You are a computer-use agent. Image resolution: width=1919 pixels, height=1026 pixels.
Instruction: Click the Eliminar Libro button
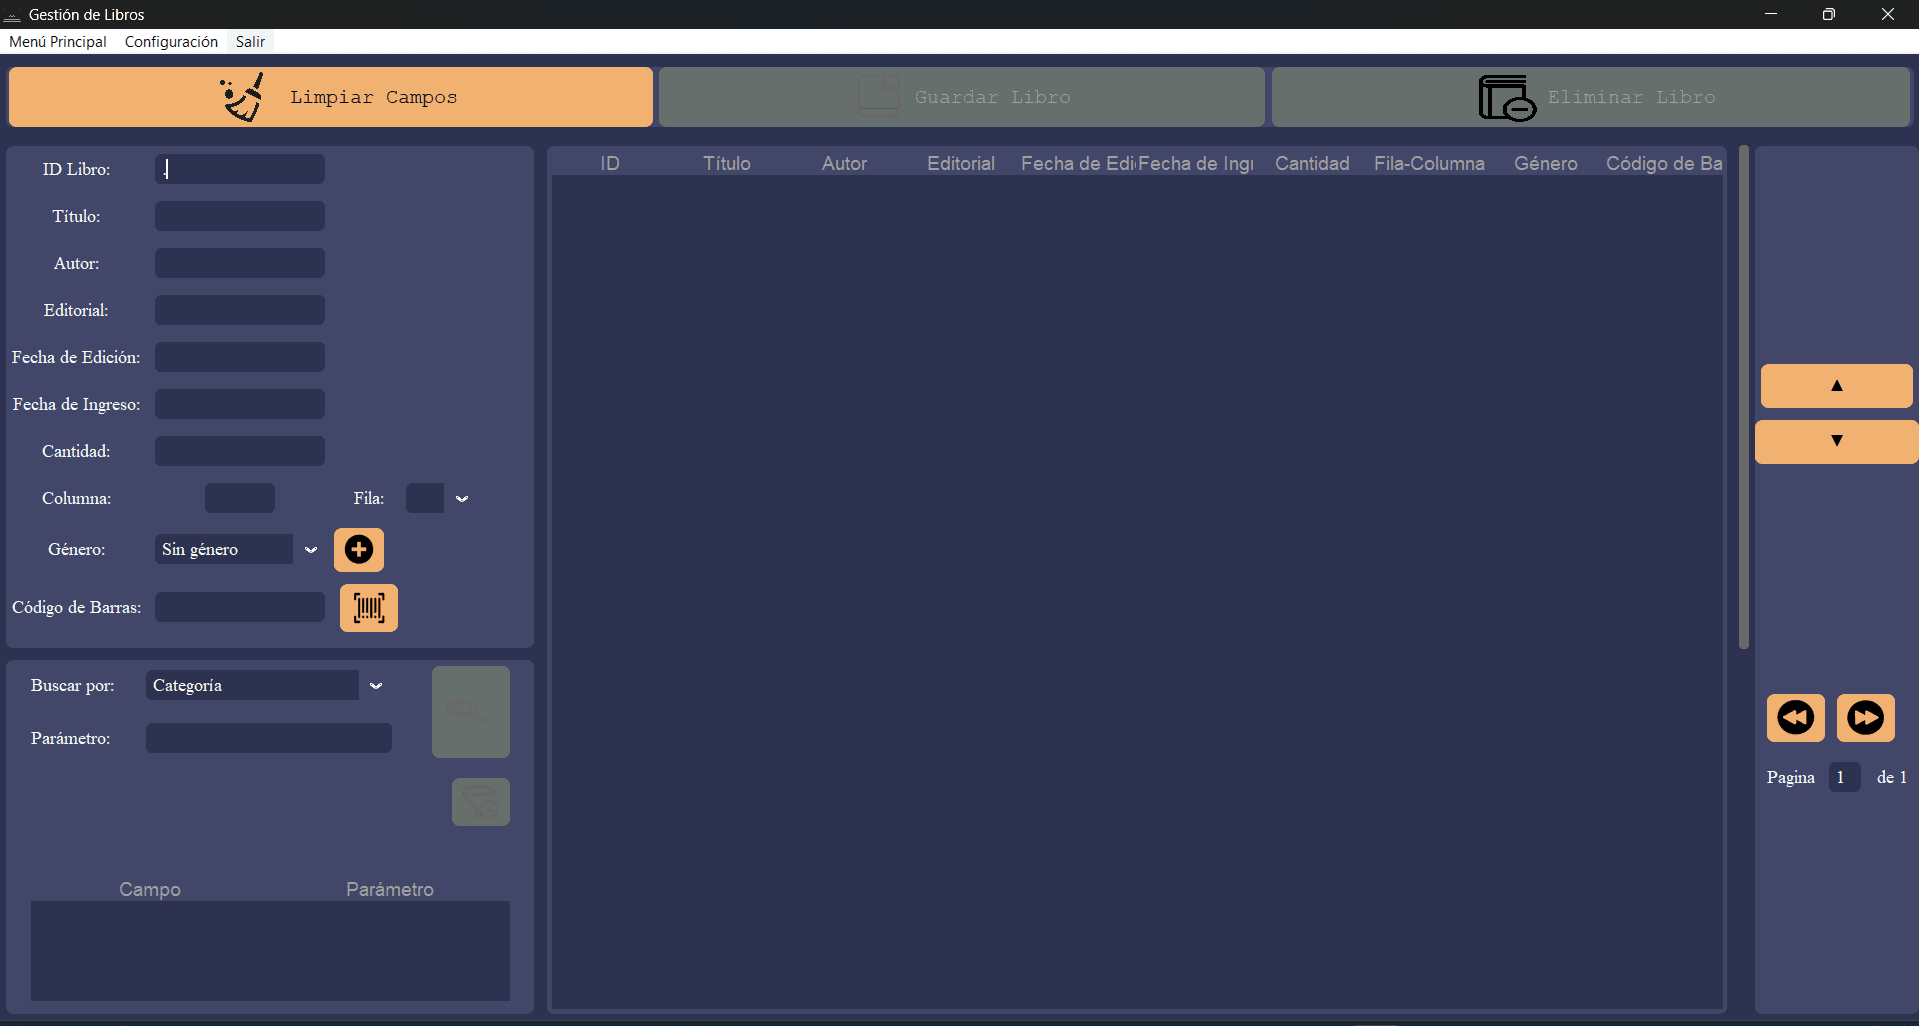[x=1590, y=97]
